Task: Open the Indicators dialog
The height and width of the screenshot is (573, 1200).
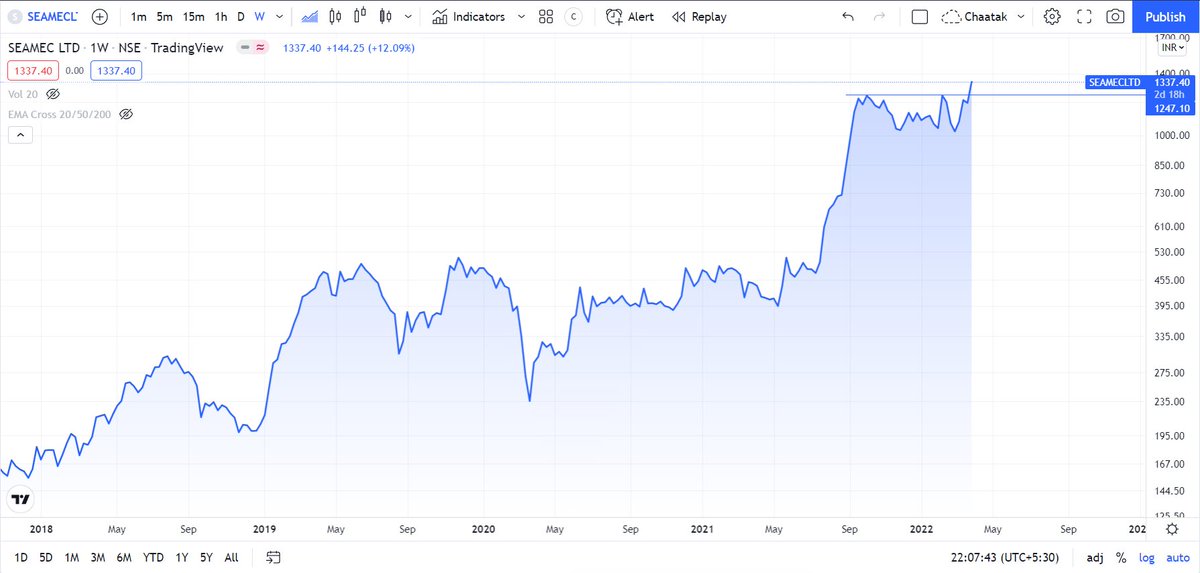Action: coord(469,17)
